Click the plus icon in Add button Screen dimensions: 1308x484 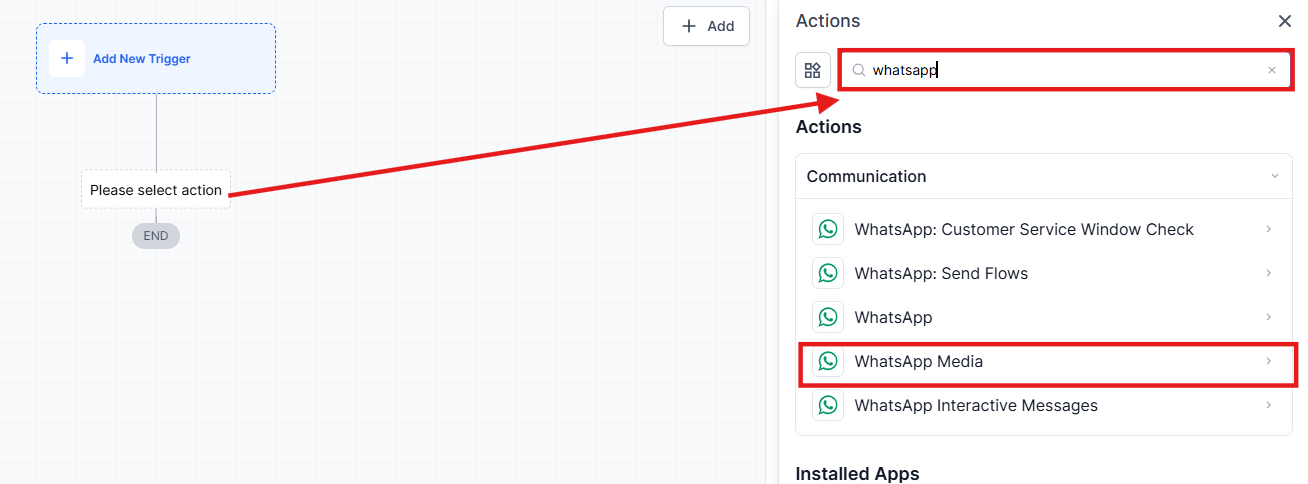[x=689, y=26]
